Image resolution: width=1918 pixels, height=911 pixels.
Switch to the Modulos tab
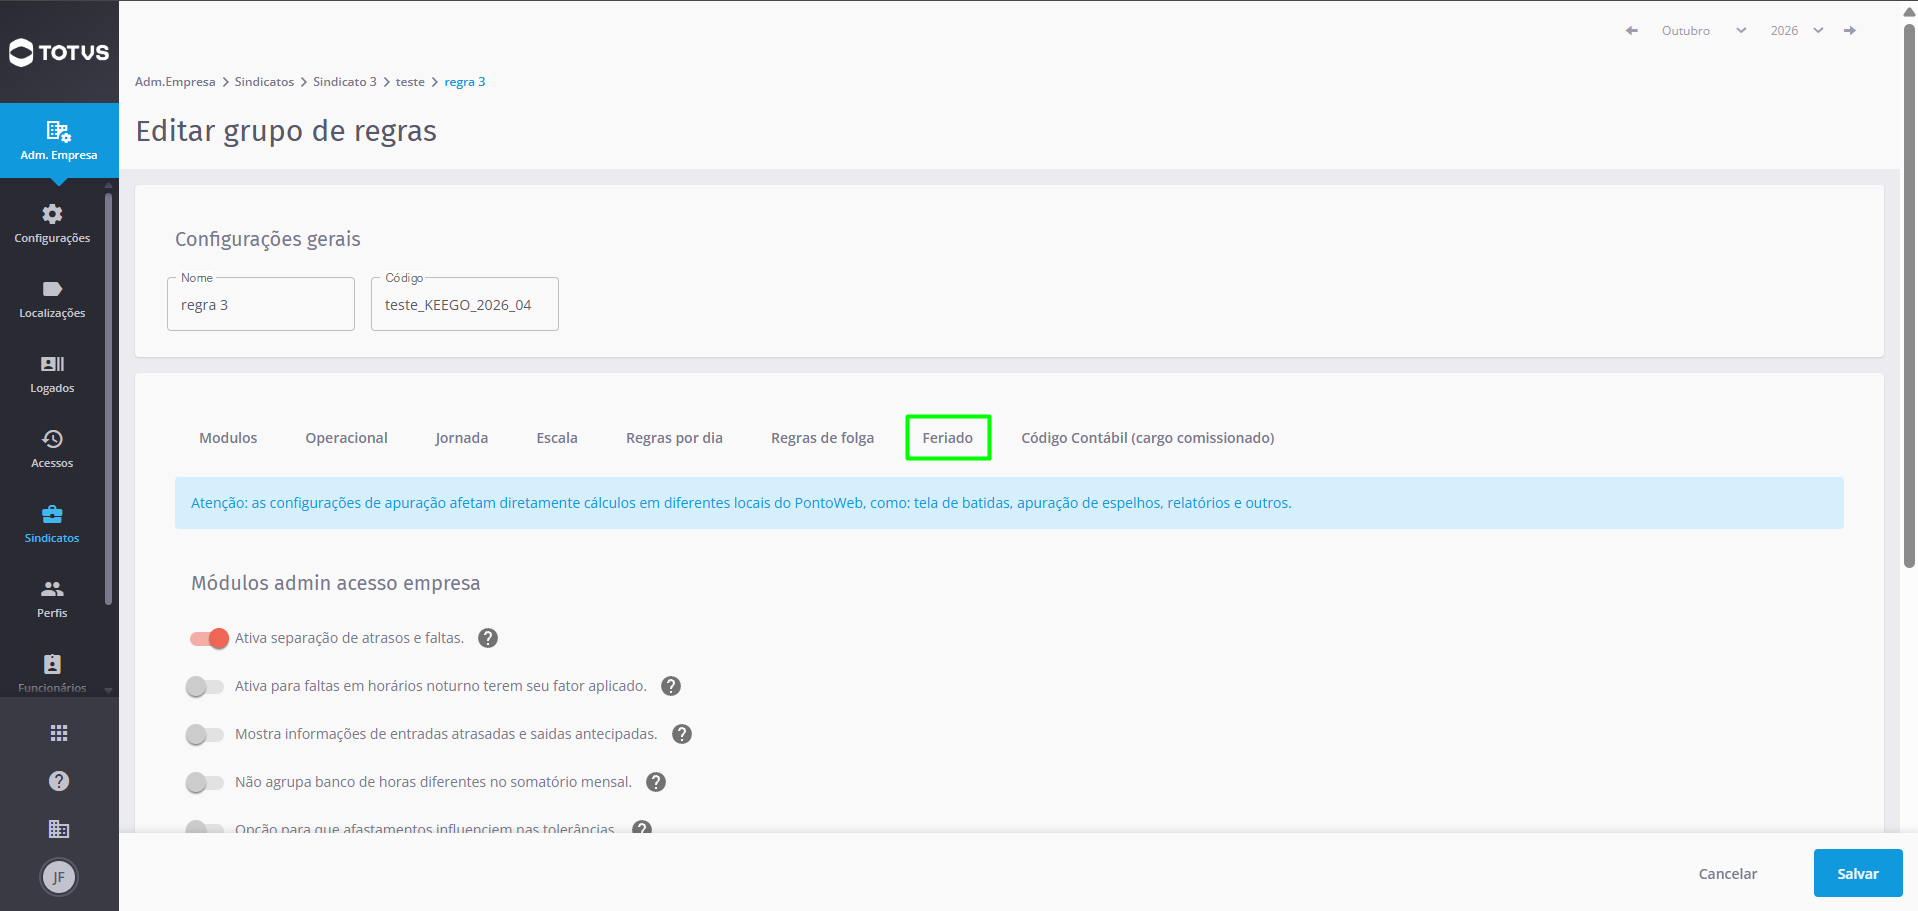228,438
